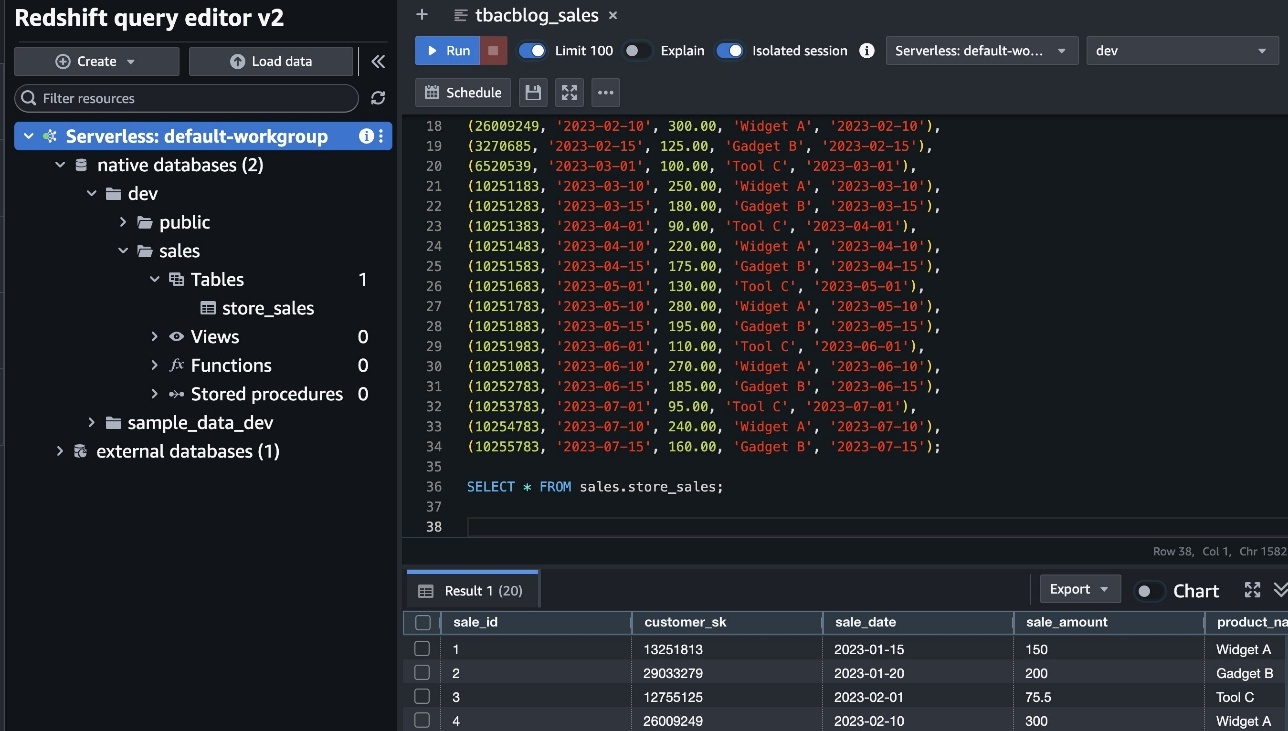This screenshot has width=1288, height=731.
Task: Expand the sample_data_dev database
Action: (92, 423)
